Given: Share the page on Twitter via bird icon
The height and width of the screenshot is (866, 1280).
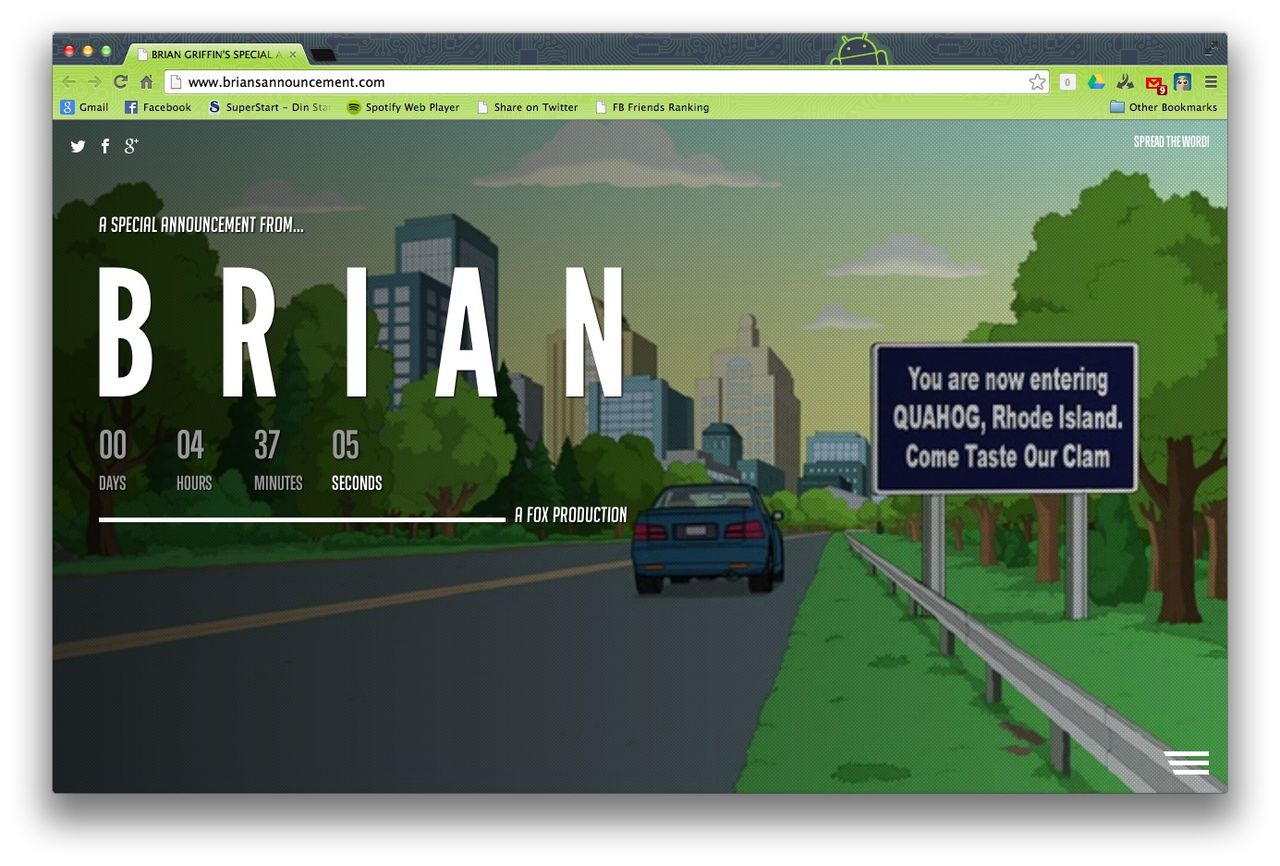Looking at the screenshot, I should pos(78,146).
